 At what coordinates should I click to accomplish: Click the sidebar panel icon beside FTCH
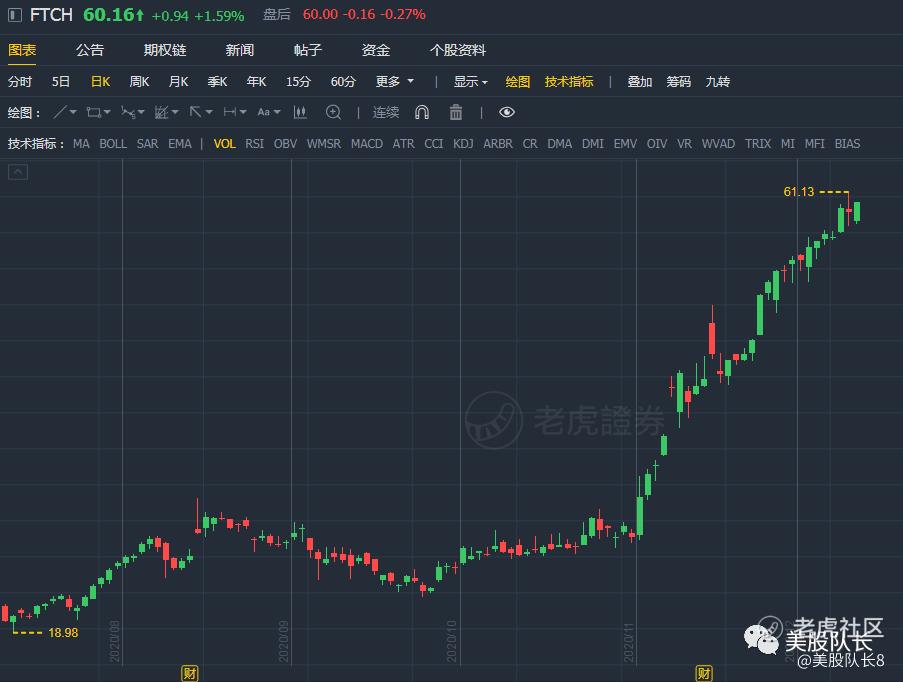click(15, 15)
